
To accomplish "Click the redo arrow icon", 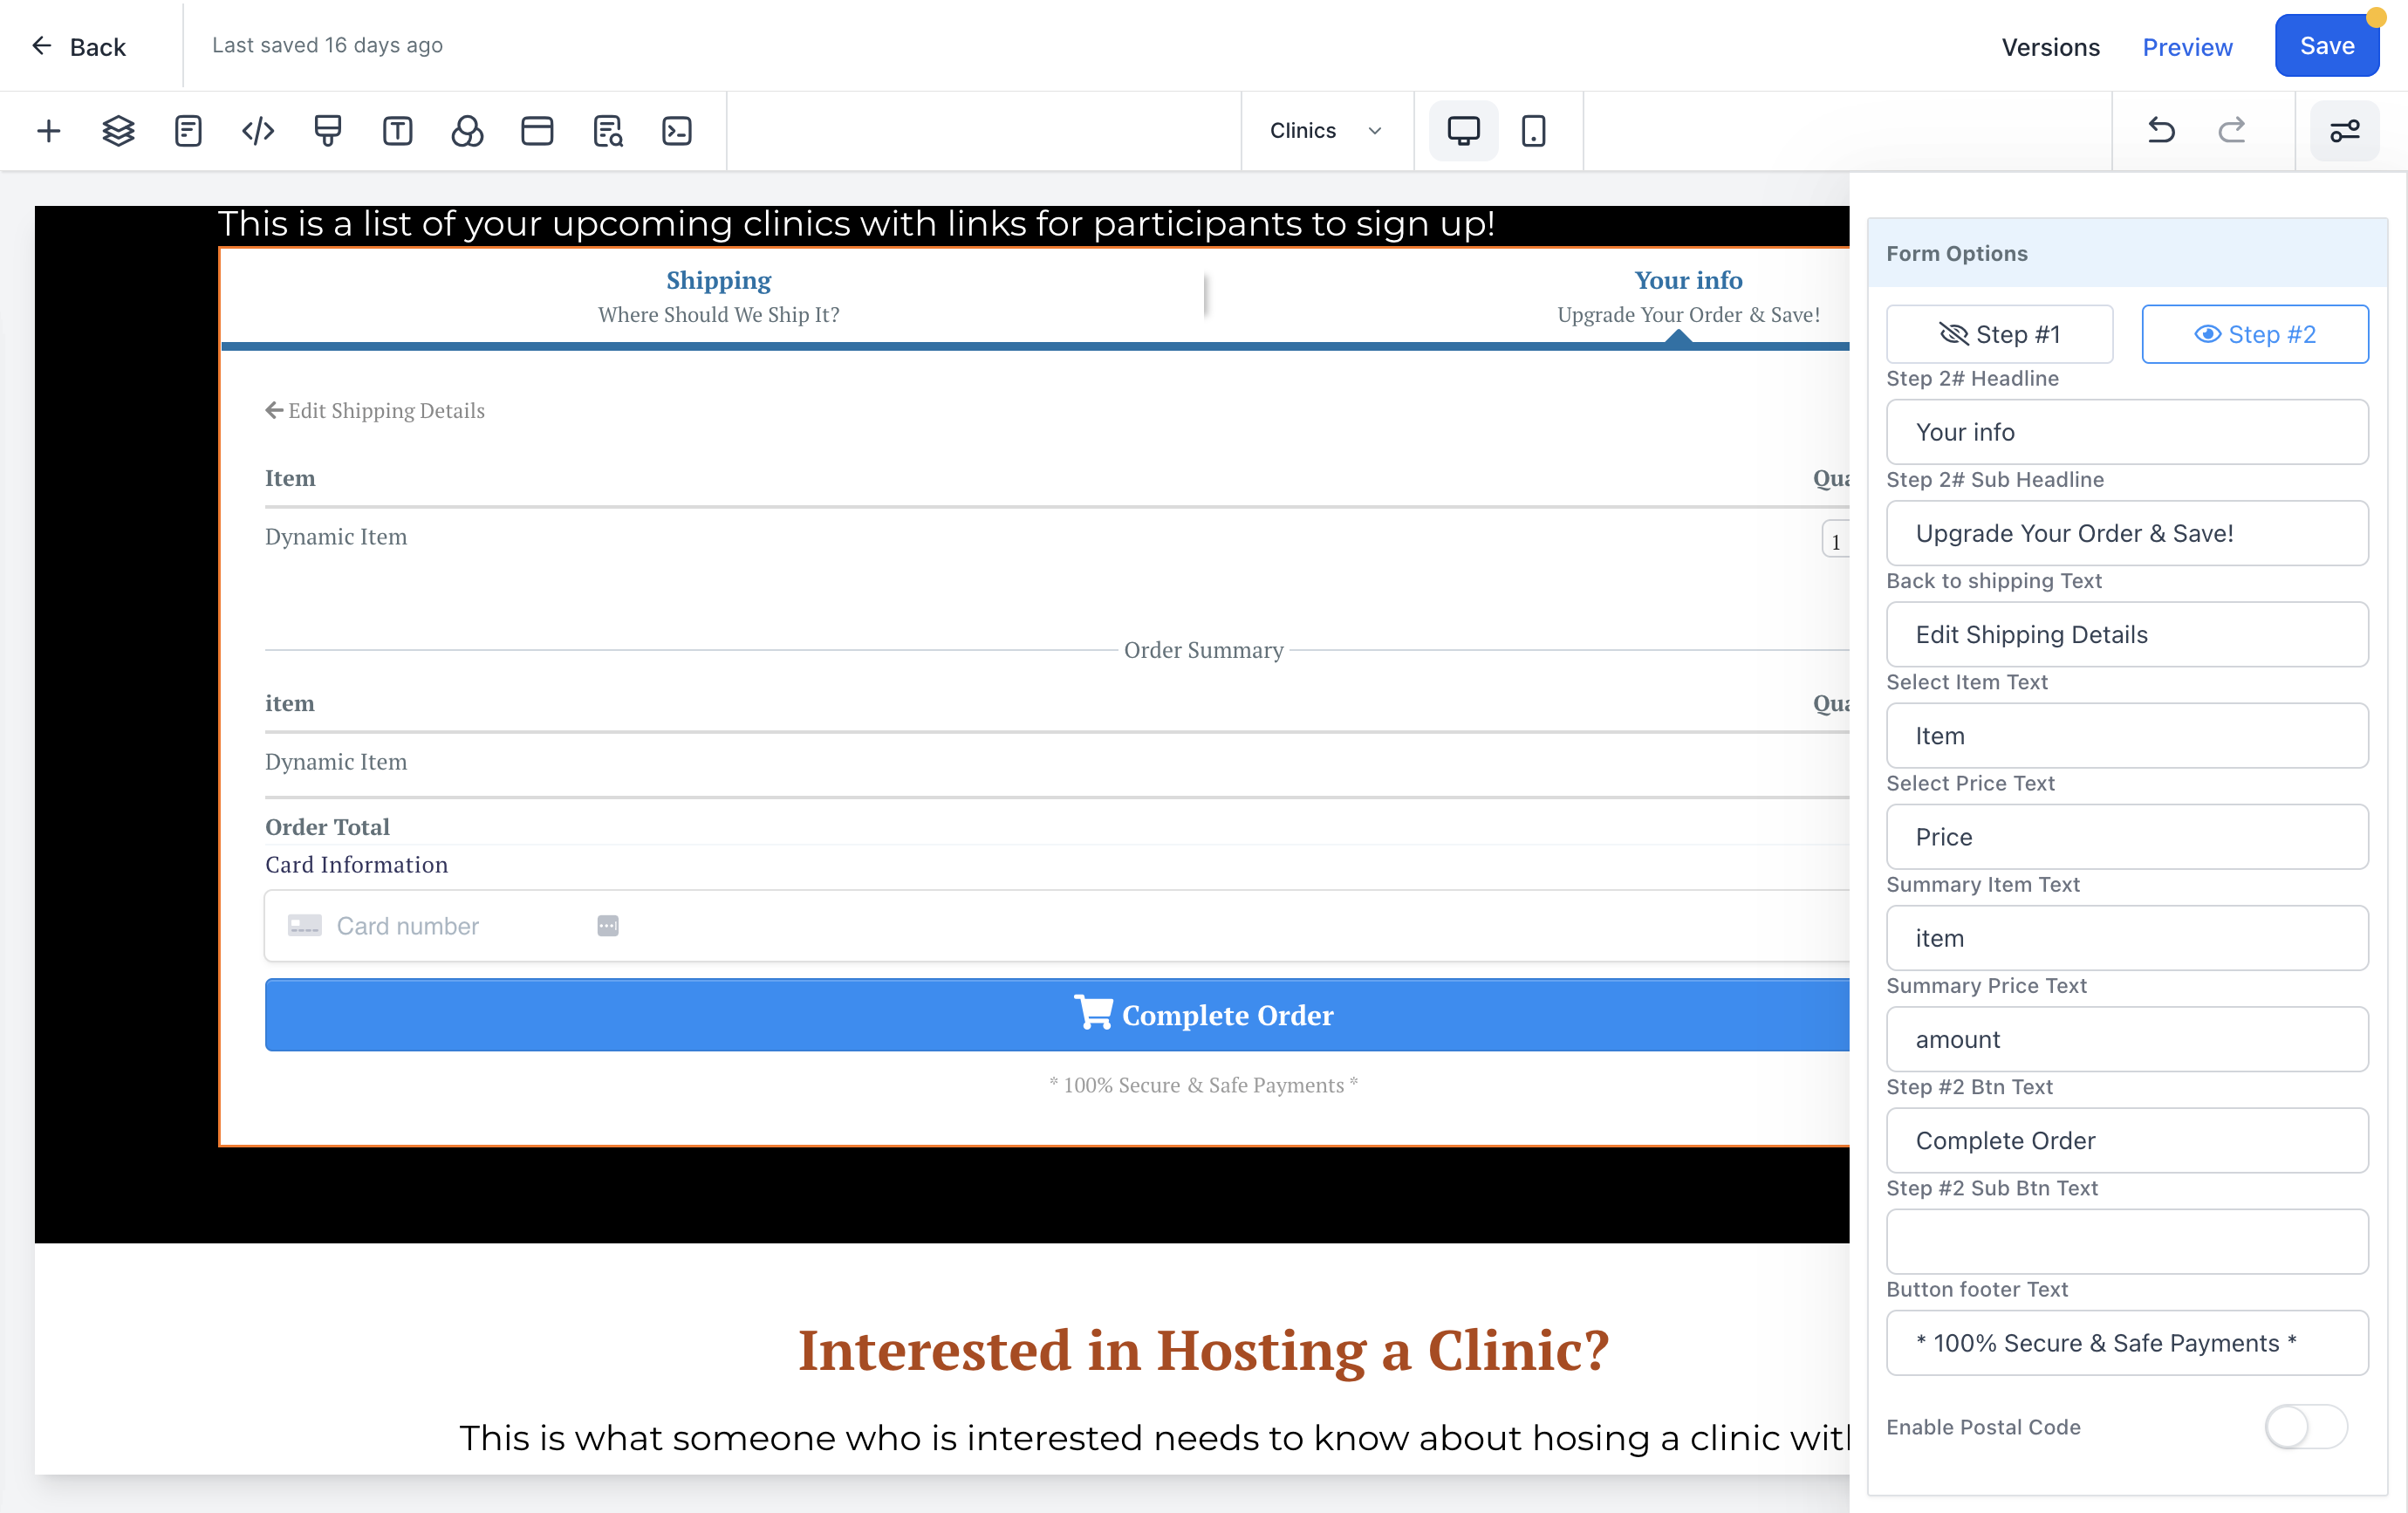I will (2232, 131).
